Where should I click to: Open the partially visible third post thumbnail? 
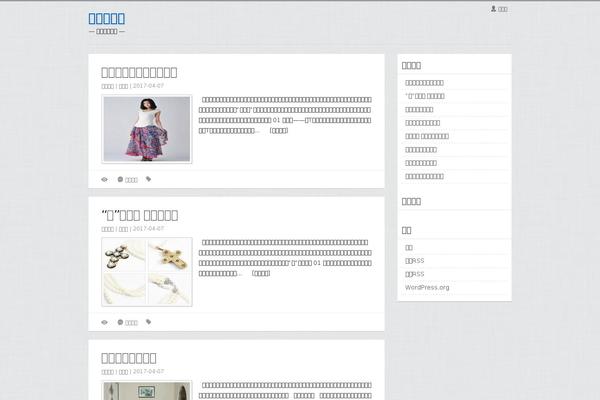tap(147, 390)
